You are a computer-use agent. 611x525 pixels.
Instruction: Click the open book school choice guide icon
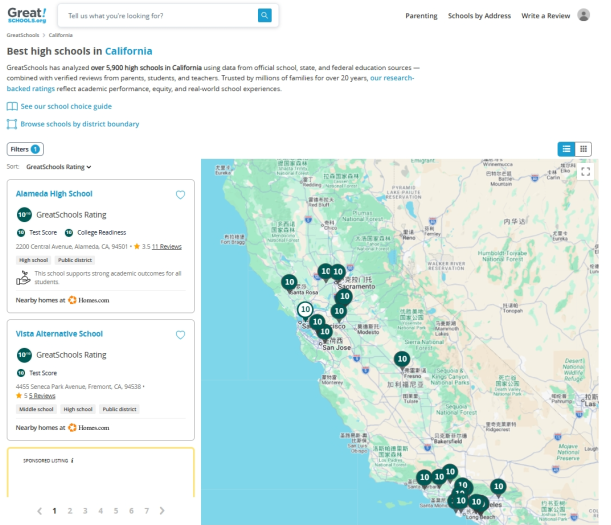click(12, 106)
